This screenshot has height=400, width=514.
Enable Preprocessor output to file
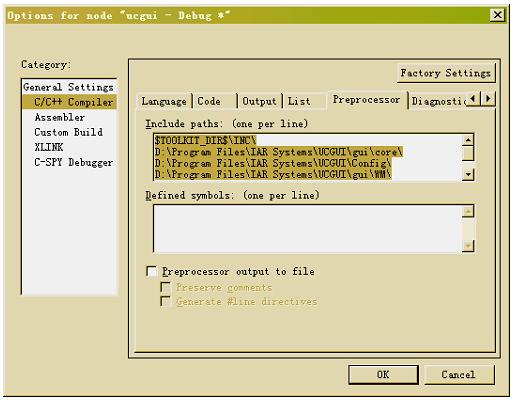(x=152, y=271)
